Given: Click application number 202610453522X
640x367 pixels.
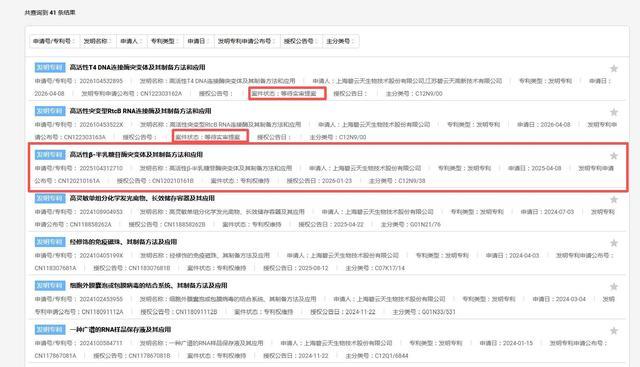Looking at the screenshot, I should coord(101,125).
